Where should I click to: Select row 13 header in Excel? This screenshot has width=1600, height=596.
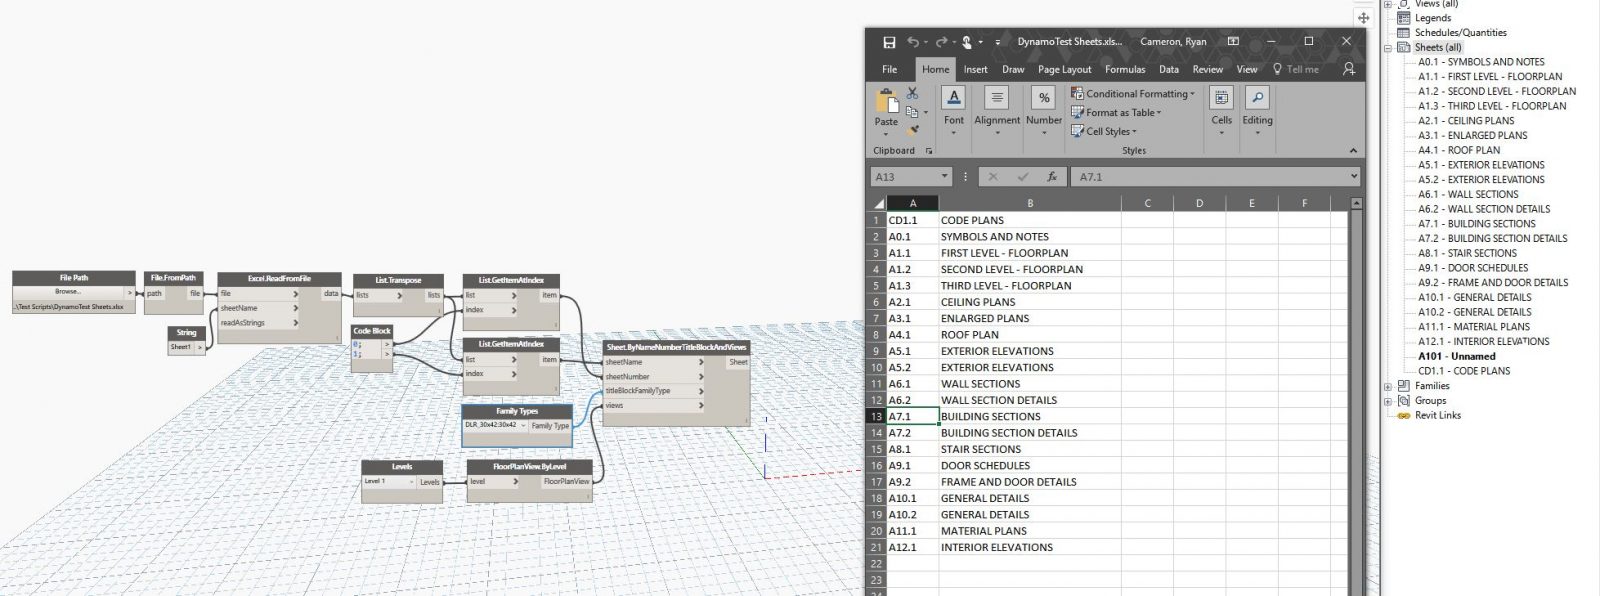point(876,416)
